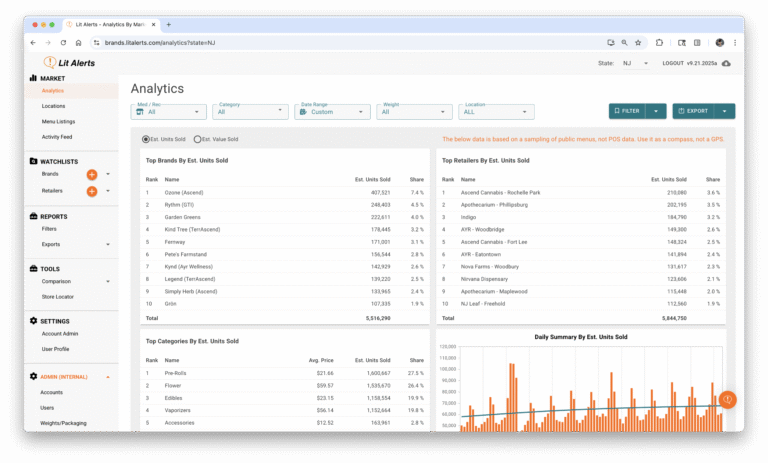Open Menu Listings in the sidebar
This screenshot has width=768, height=463.
tap(57, 121)
